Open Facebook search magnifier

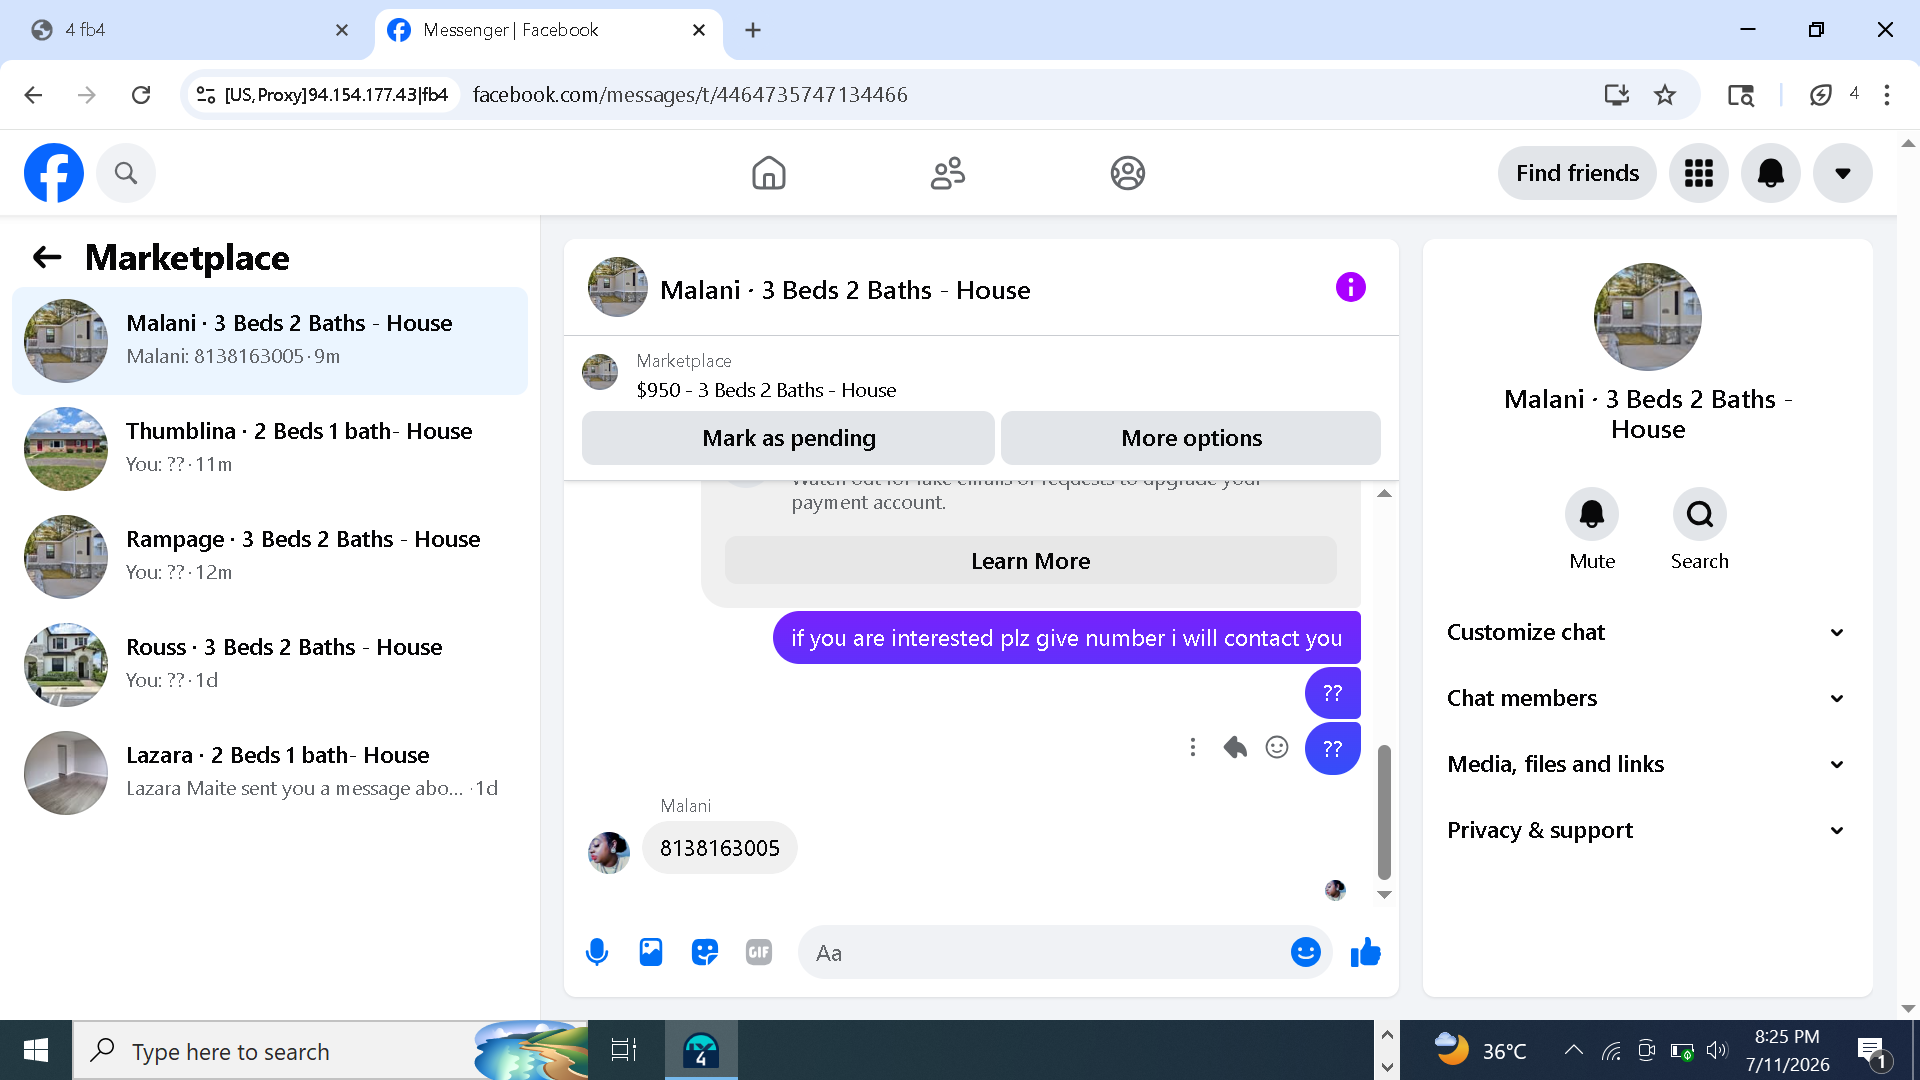(x=126, y=173)
